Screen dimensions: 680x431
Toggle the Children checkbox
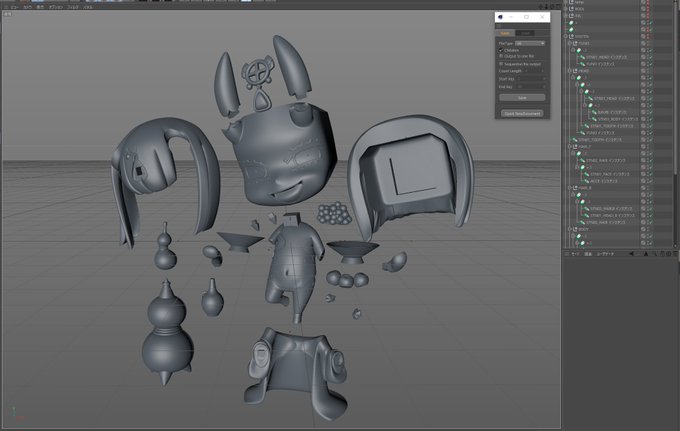coord(500,50)
